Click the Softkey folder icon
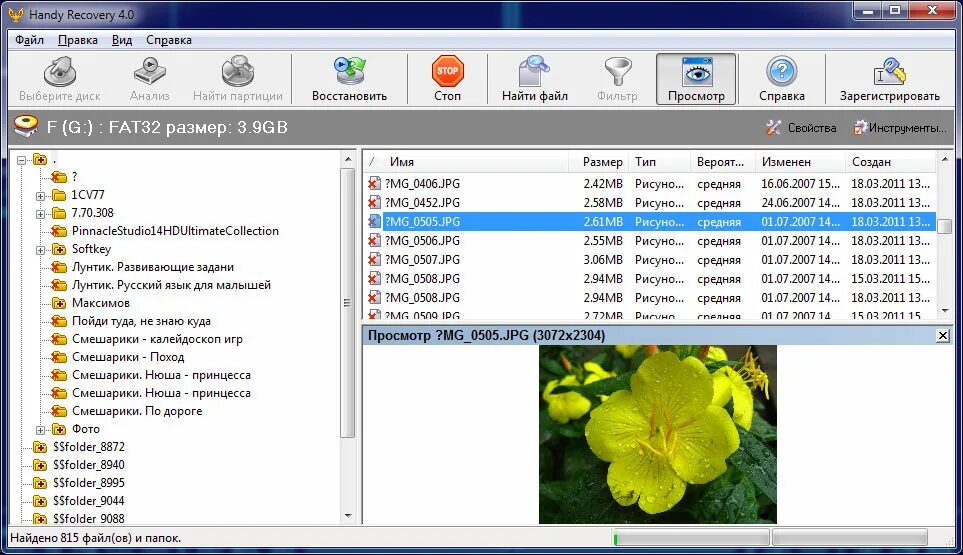Screen dimensions: 963x555 [59, 249]
